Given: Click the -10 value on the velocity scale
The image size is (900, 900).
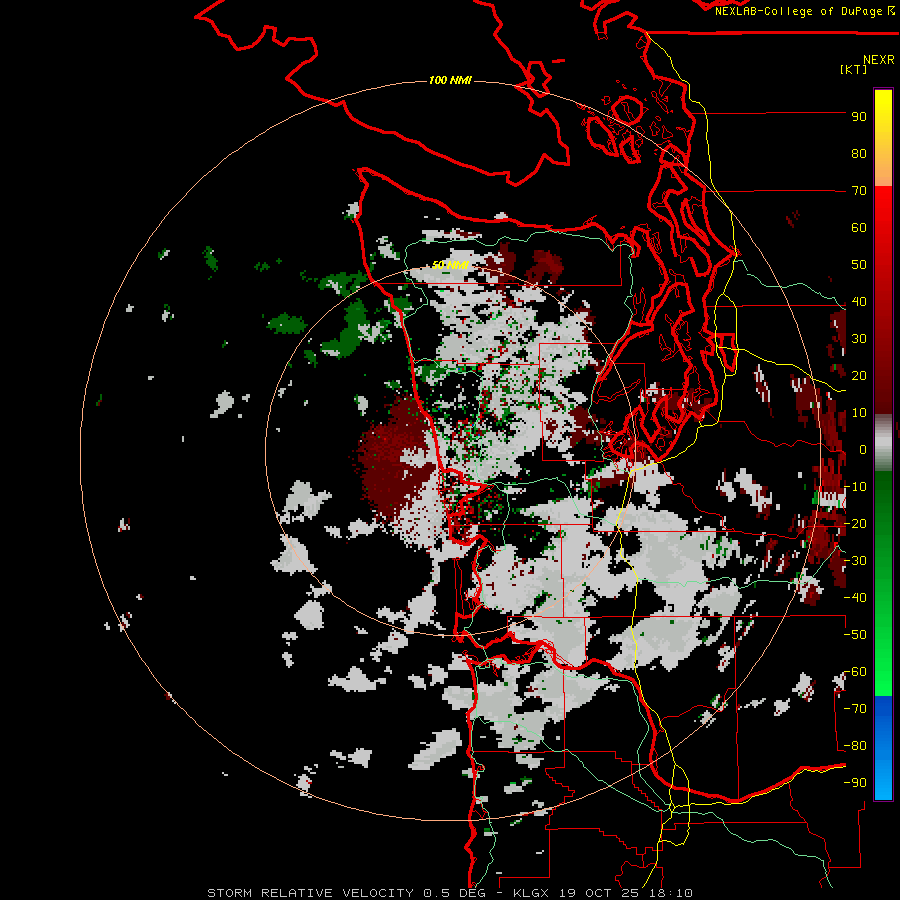Looking at the screenshot, I should tap(855, 487).
